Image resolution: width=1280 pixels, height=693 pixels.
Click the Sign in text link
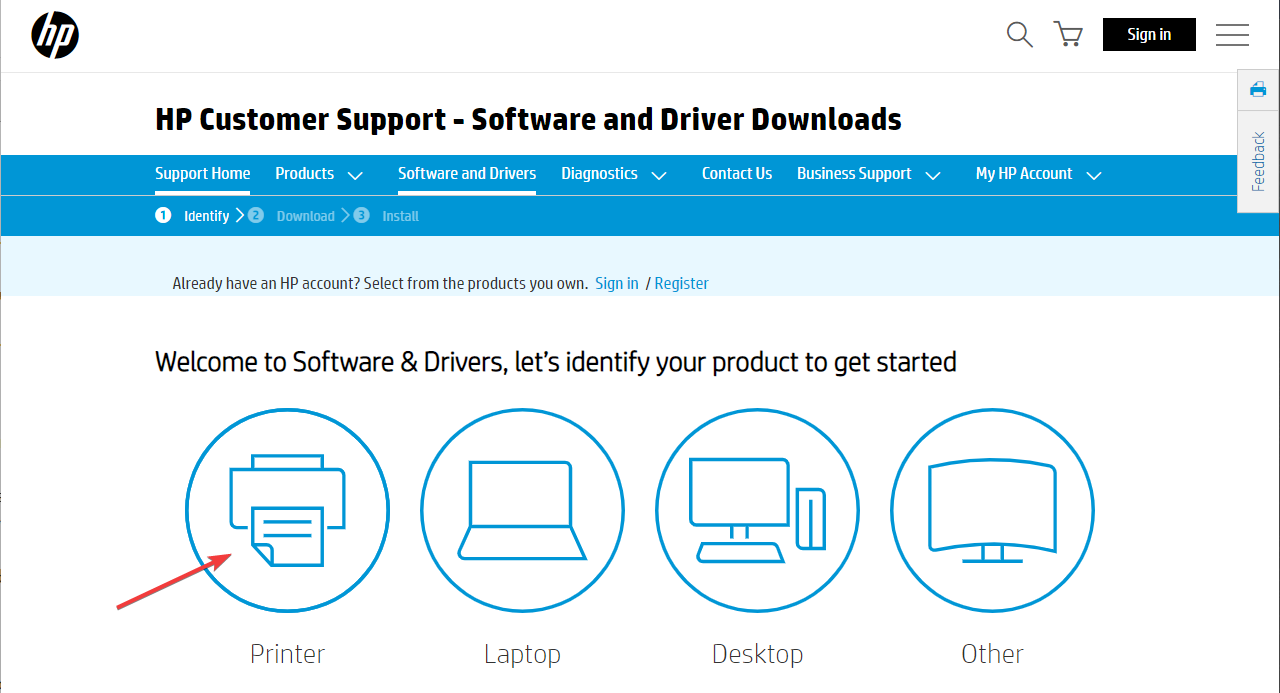tap(617, 283)
